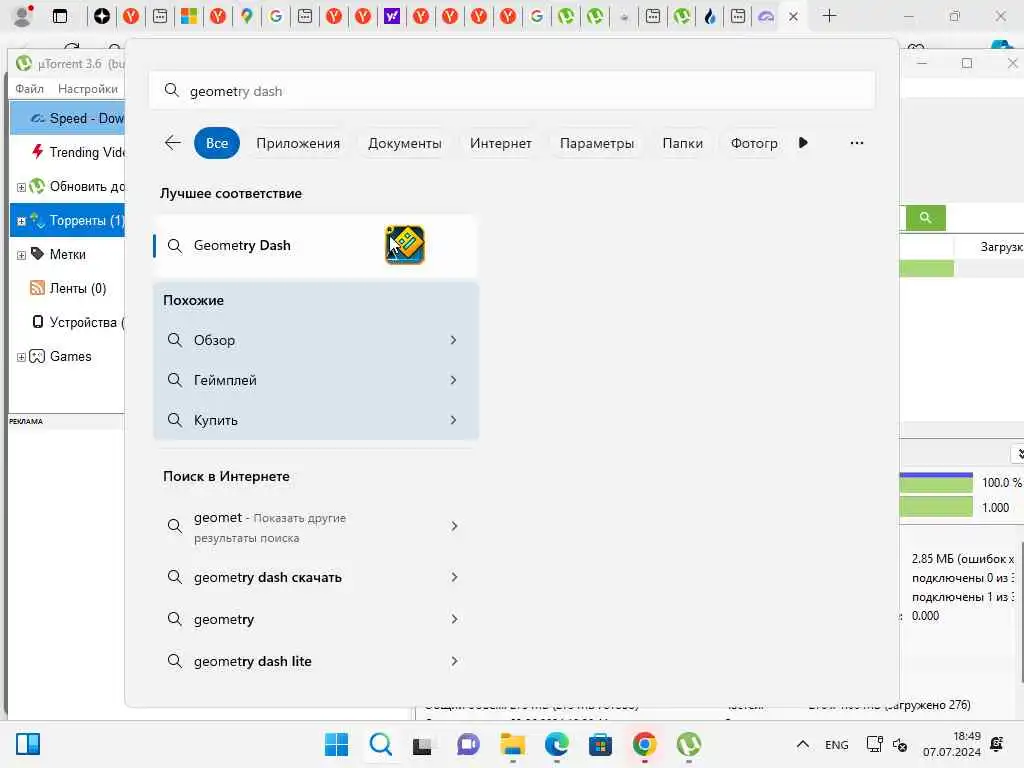Open File Explorer from the taskbar

click(513, 744)
